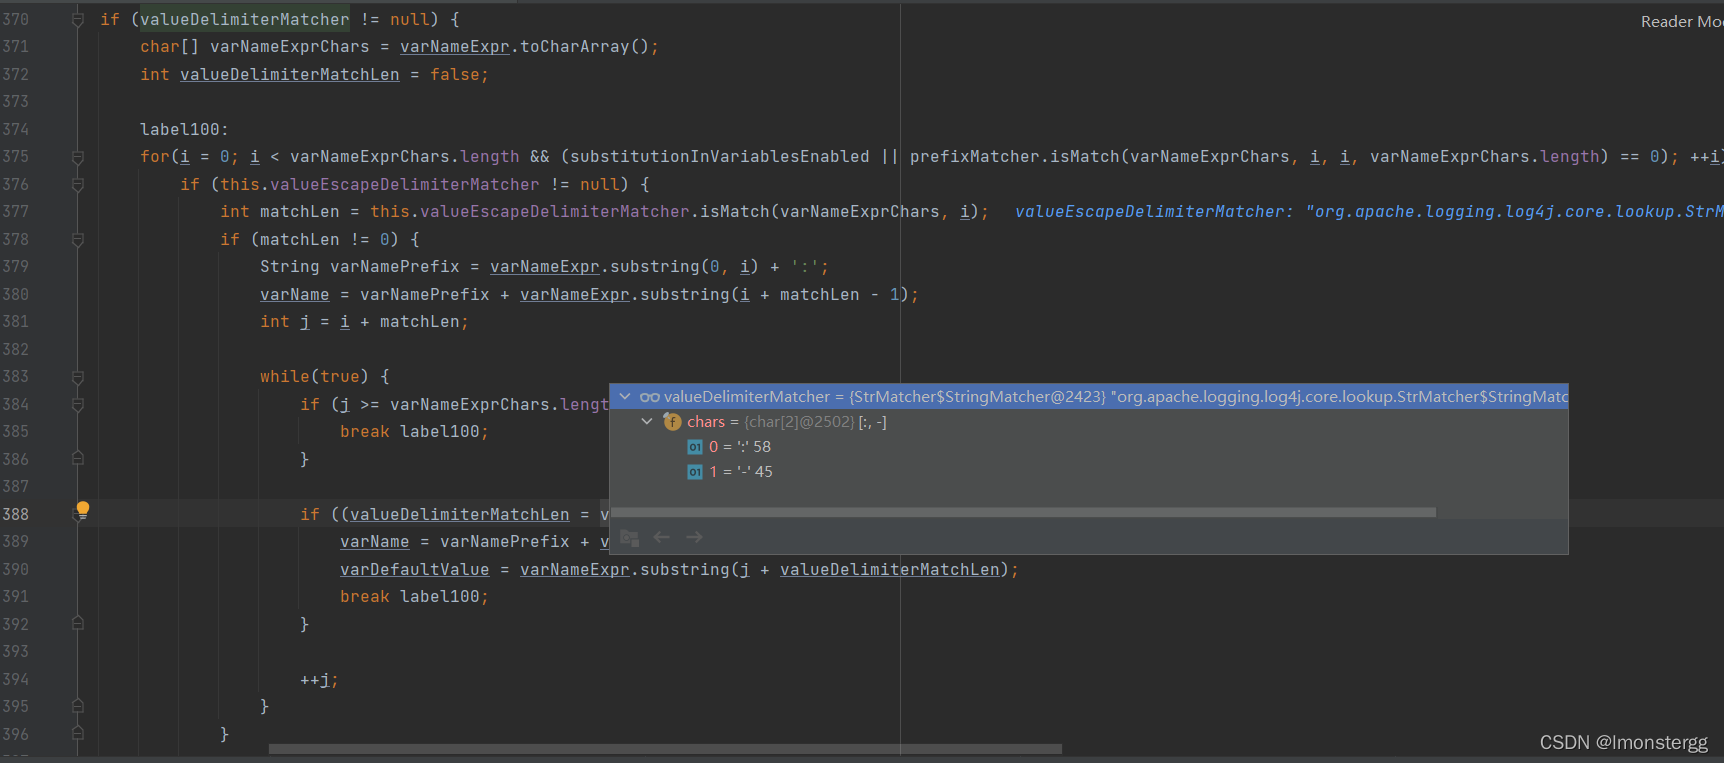Fold the while loop at line 383

[78, 377]
